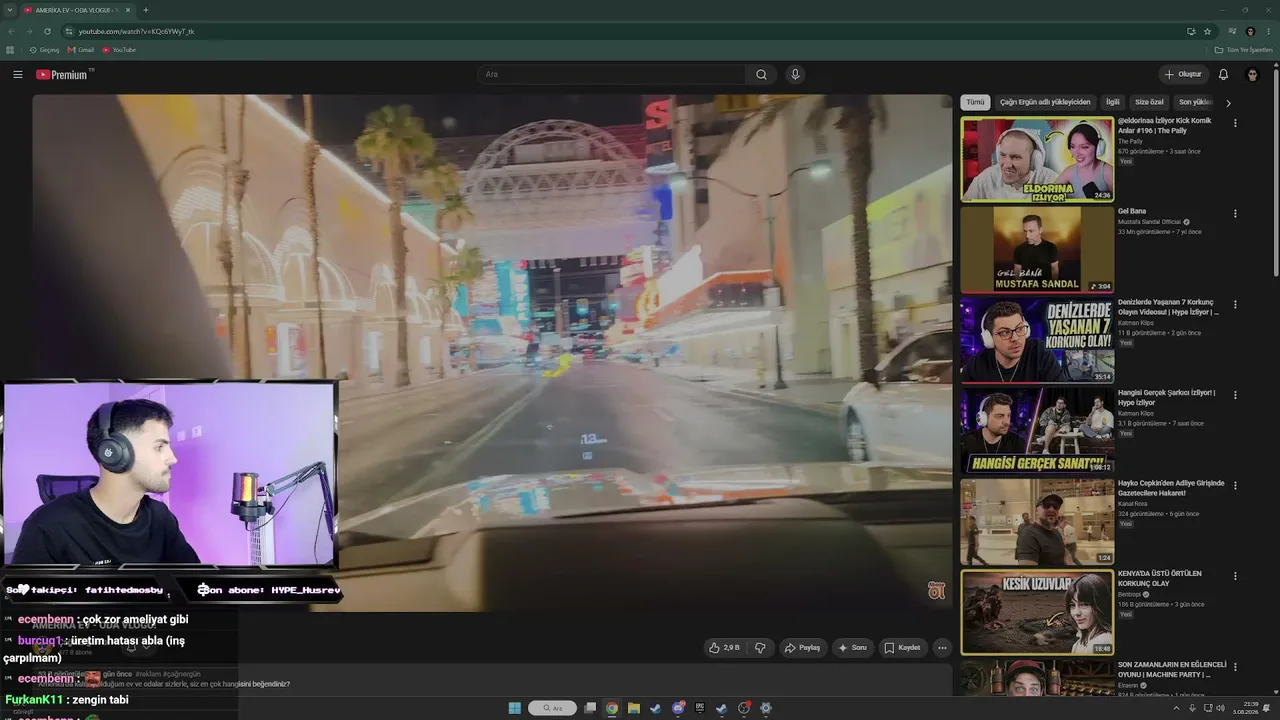
Task: Open the YouTube account avatar menu
Action: click(1252, 75)
